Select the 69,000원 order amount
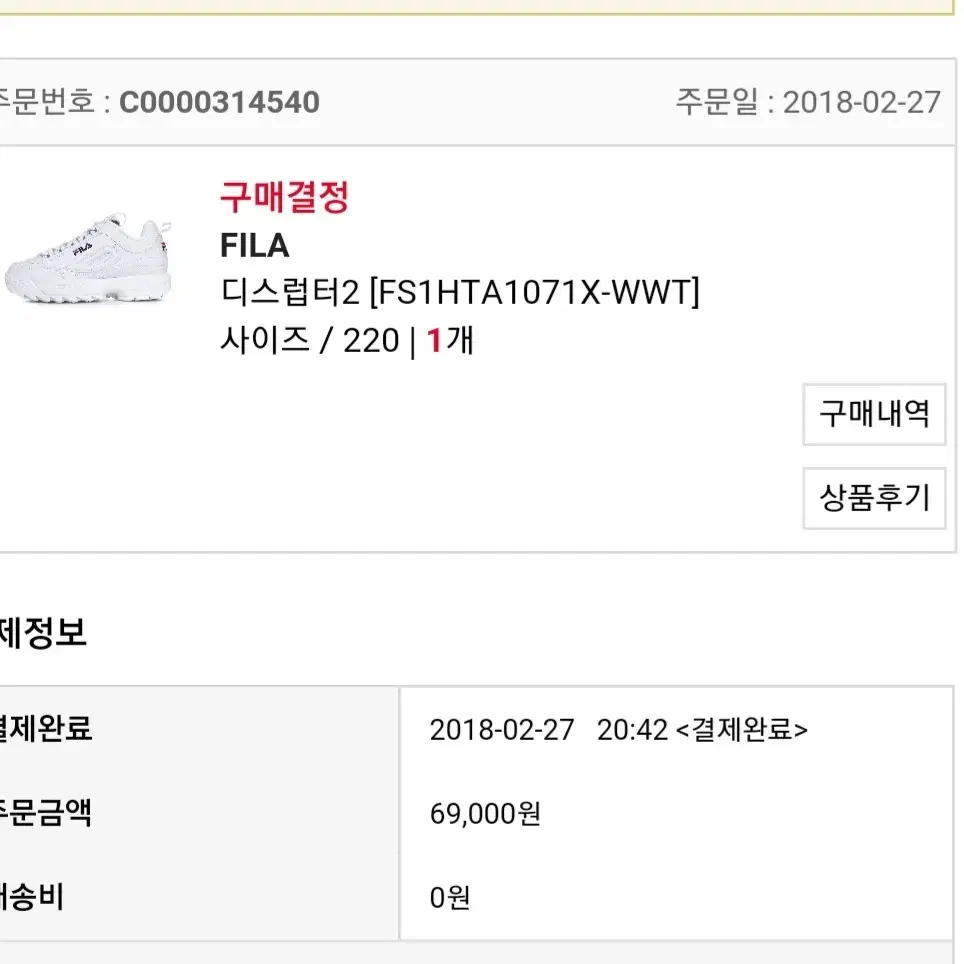The image size is (964, 964). tap(485, 813)
